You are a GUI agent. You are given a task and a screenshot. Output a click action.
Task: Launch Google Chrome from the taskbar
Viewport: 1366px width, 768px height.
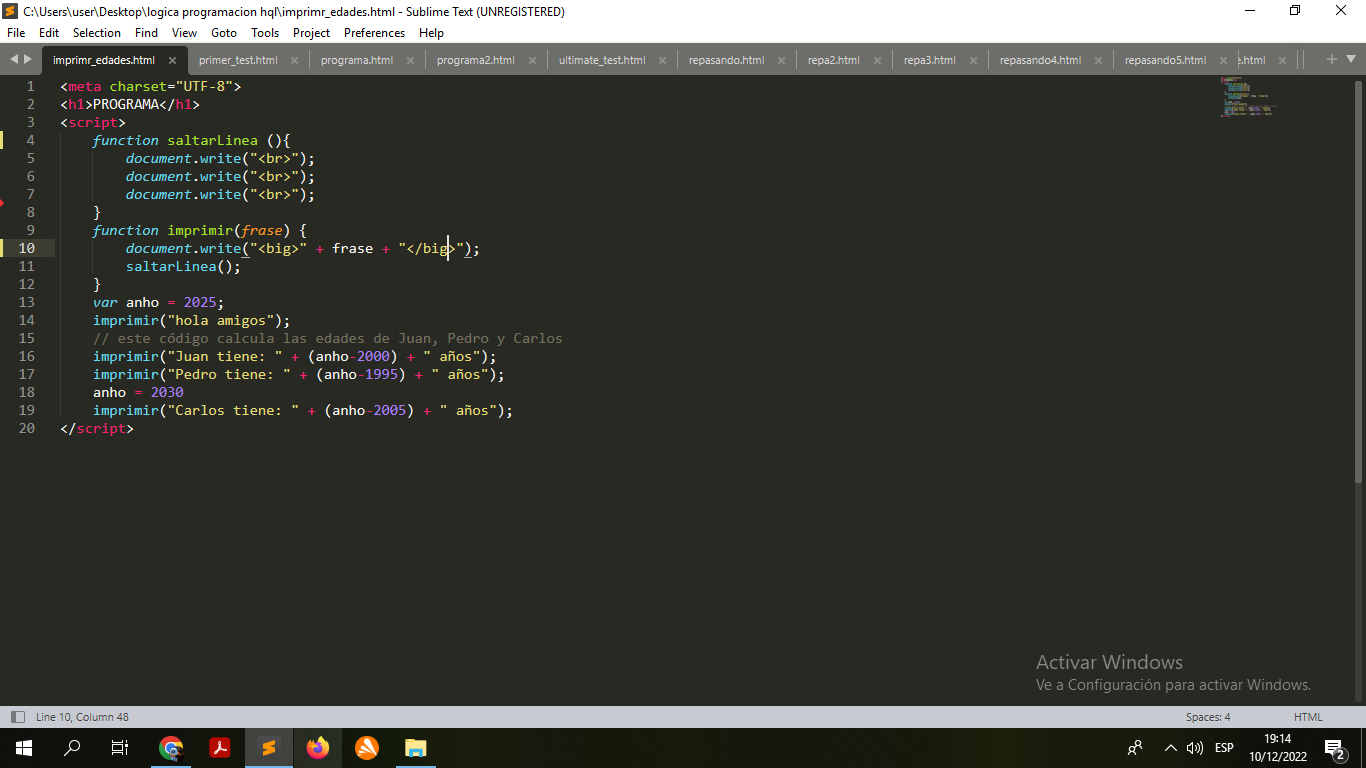[x=171, y=748]
